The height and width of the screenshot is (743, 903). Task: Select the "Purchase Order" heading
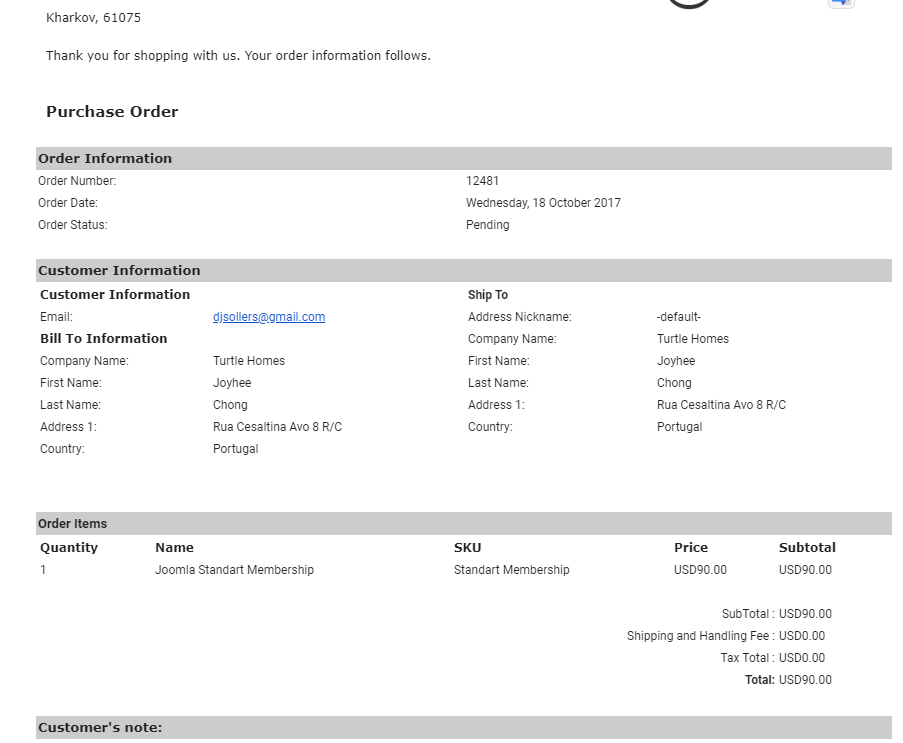pos(112,112)
